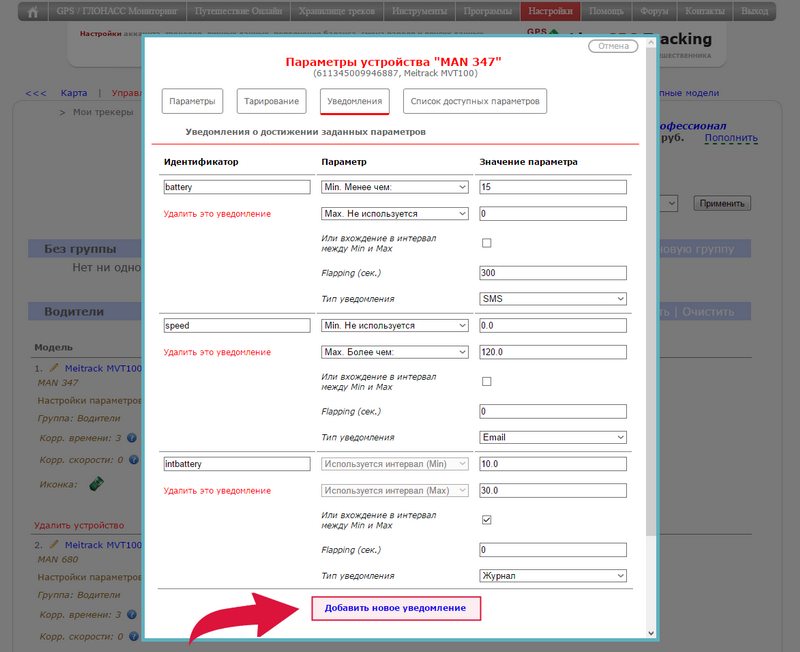Click the Flapping input field with value 300
The height and width of the screenshot is (652, 800).
coord(553,273)
